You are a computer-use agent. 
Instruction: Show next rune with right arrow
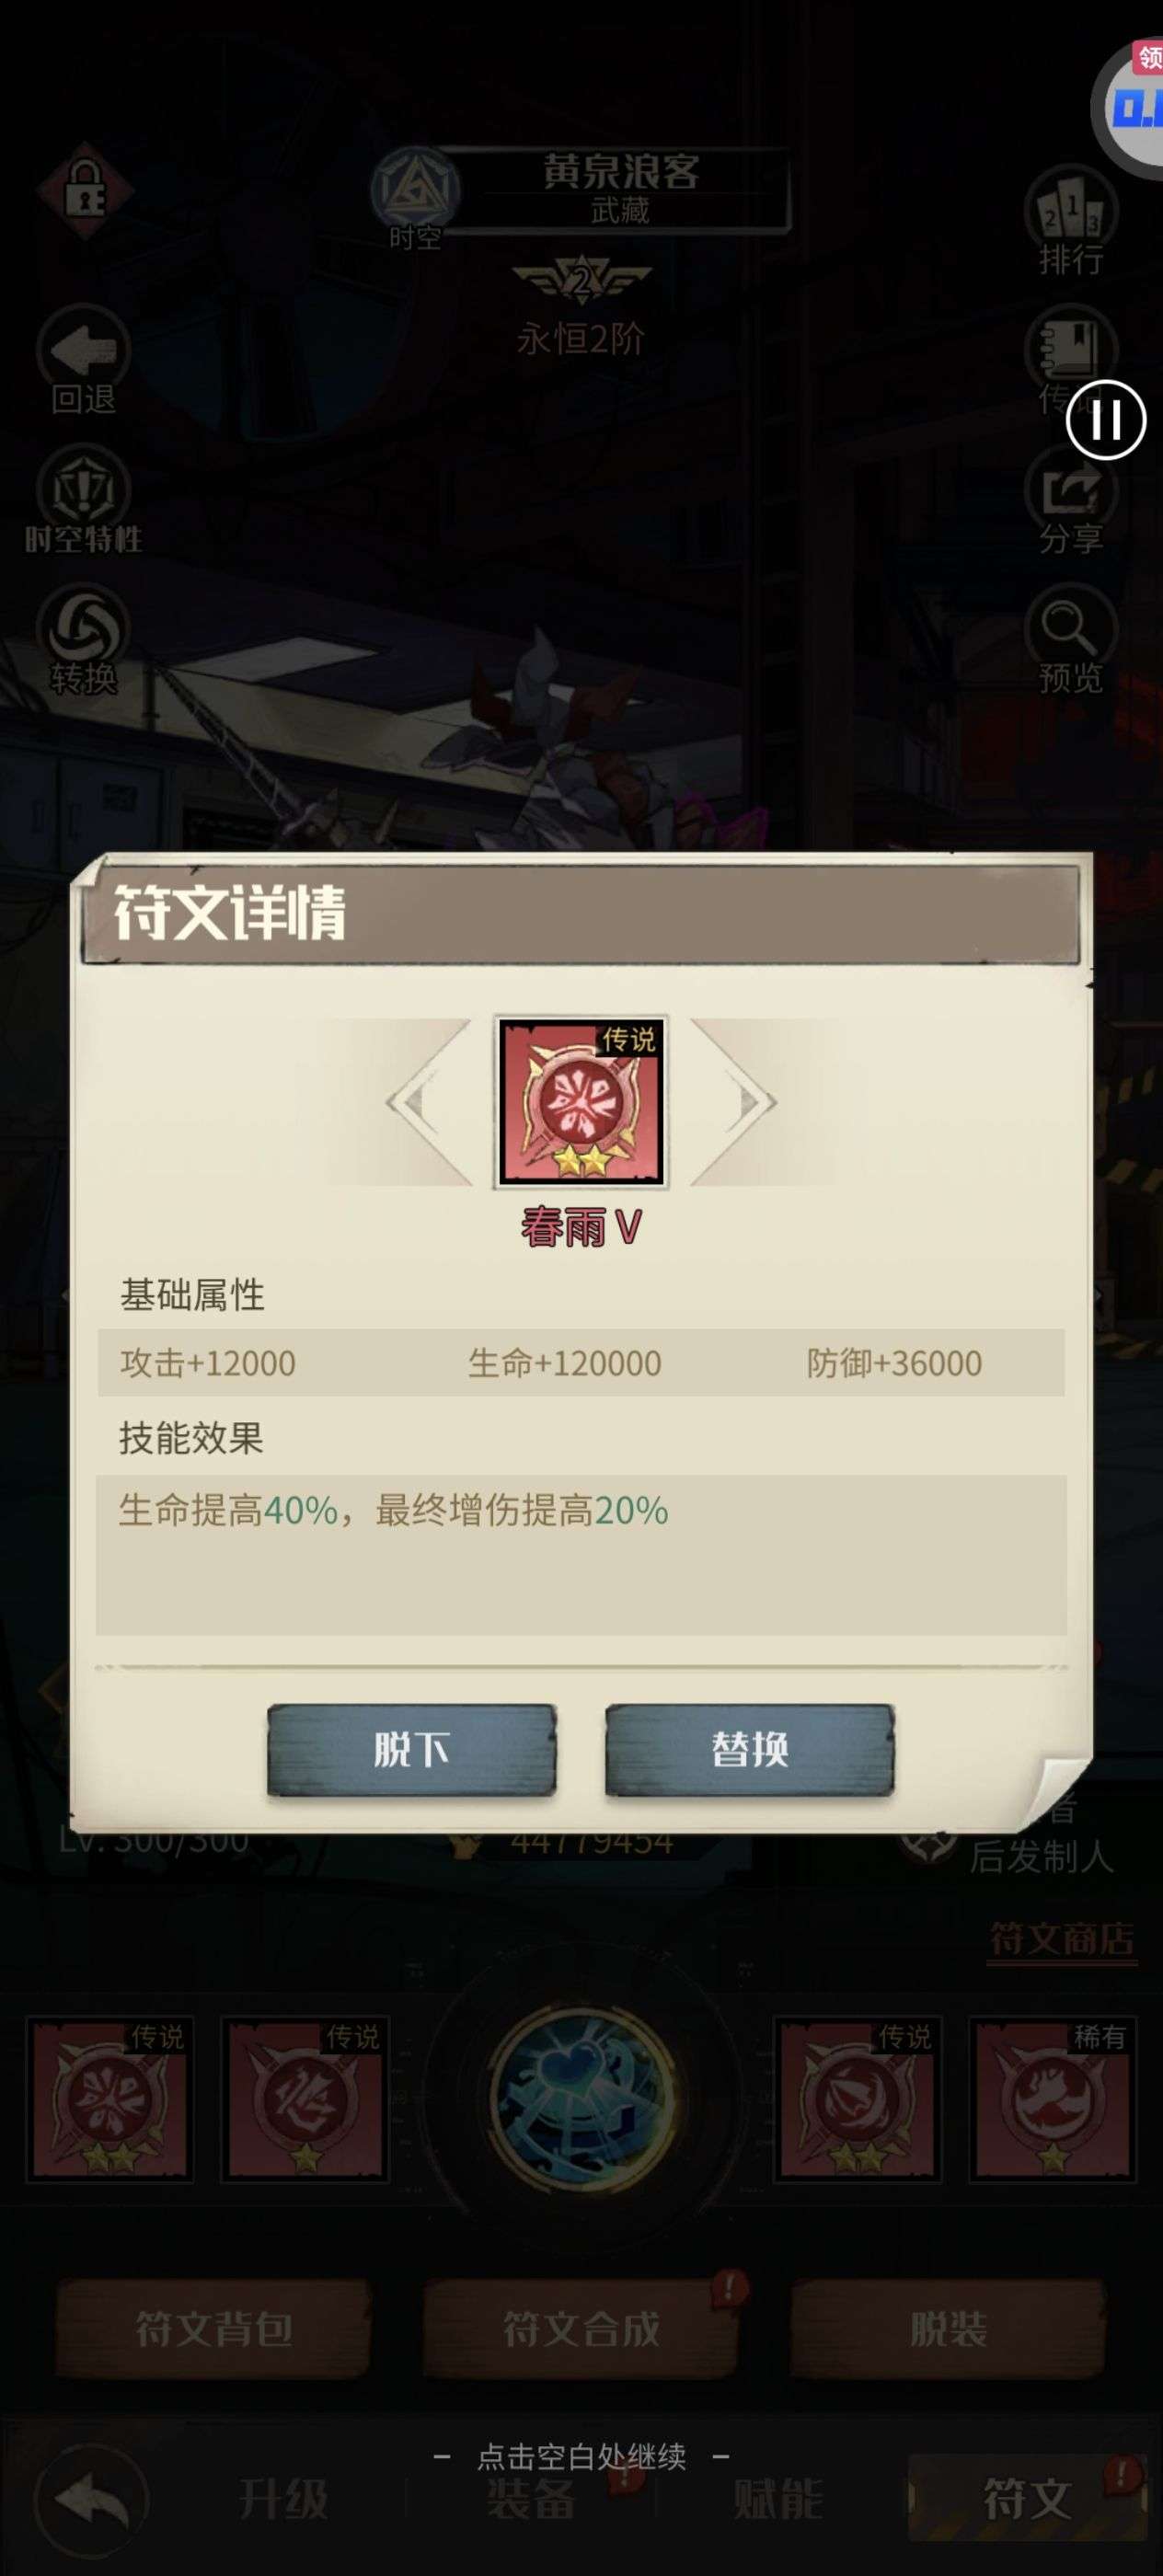(x=736, y=1102)
